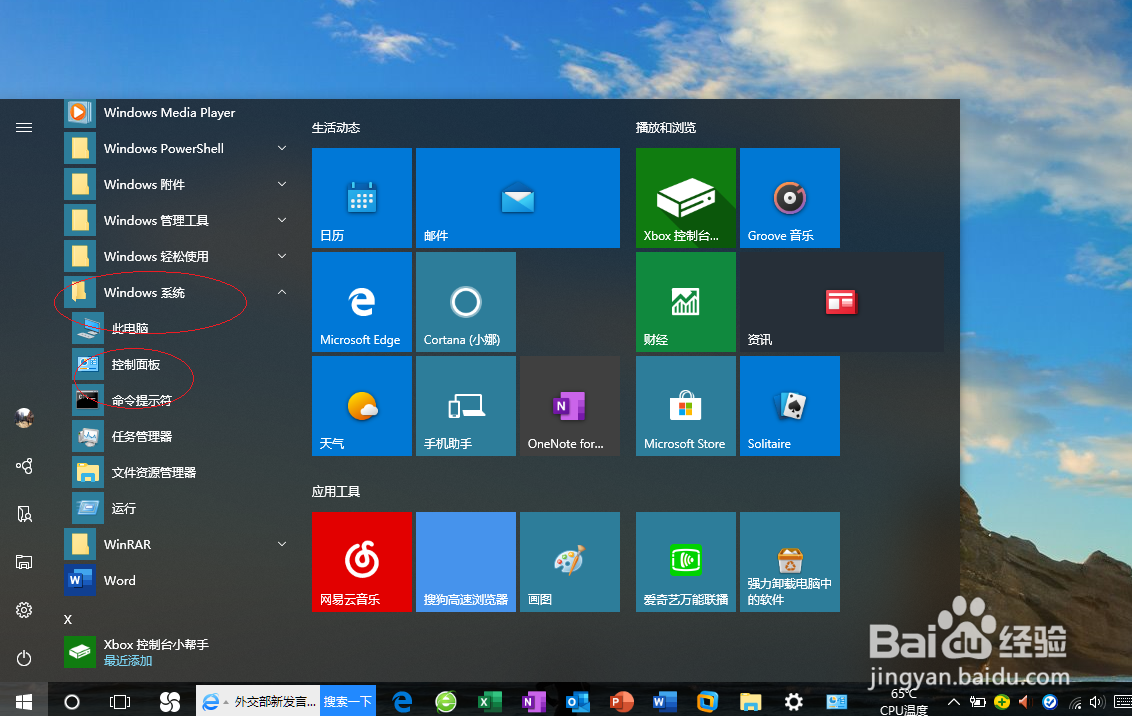This screenshot has width=1132, height=716.
Task: Open PowerPoint from the taskbar
Action: pos(621,701)
